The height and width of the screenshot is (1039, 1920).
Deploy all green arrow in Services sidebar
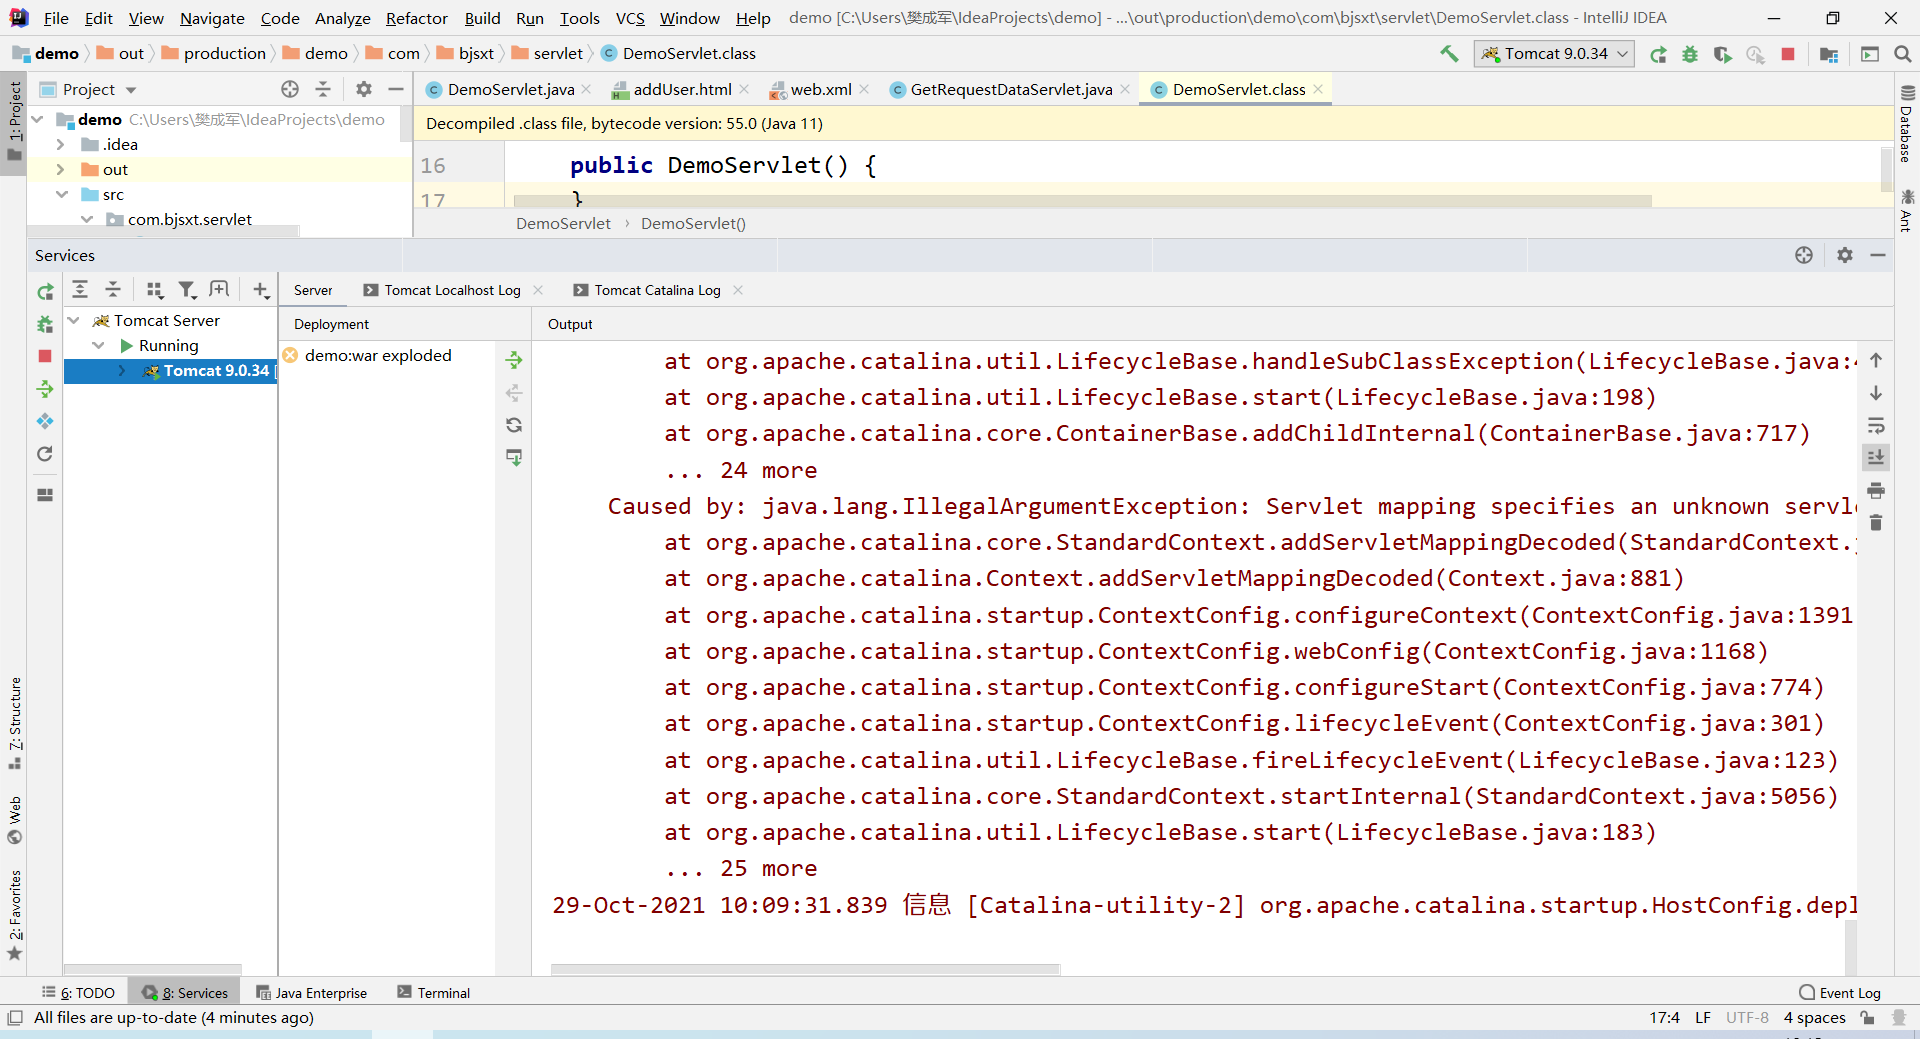coord(45,389)
